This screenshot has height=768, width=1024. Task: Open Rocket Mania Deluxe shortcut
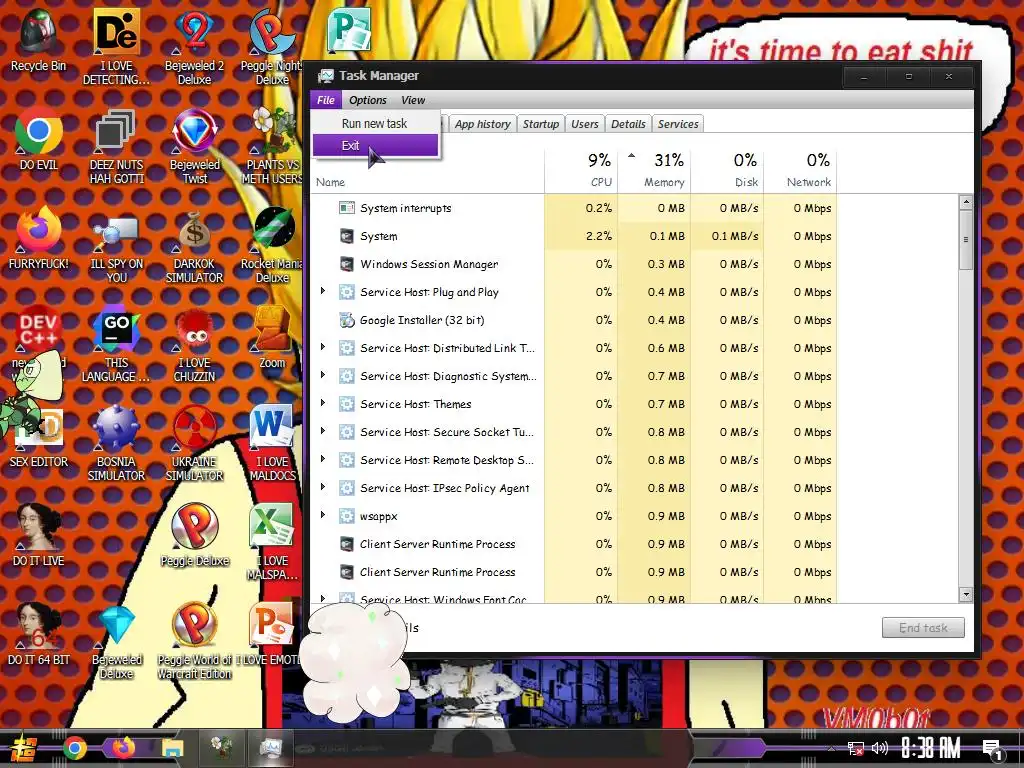point(272,245)
